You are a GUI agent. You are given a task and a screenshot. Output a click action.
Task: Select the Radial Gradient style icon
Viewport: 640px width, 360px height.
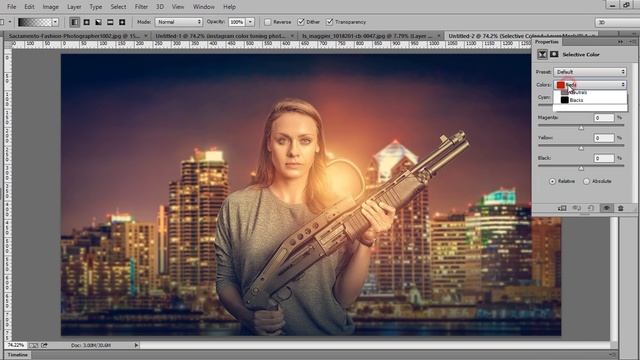pyautogui.click(x=87, y=22)
